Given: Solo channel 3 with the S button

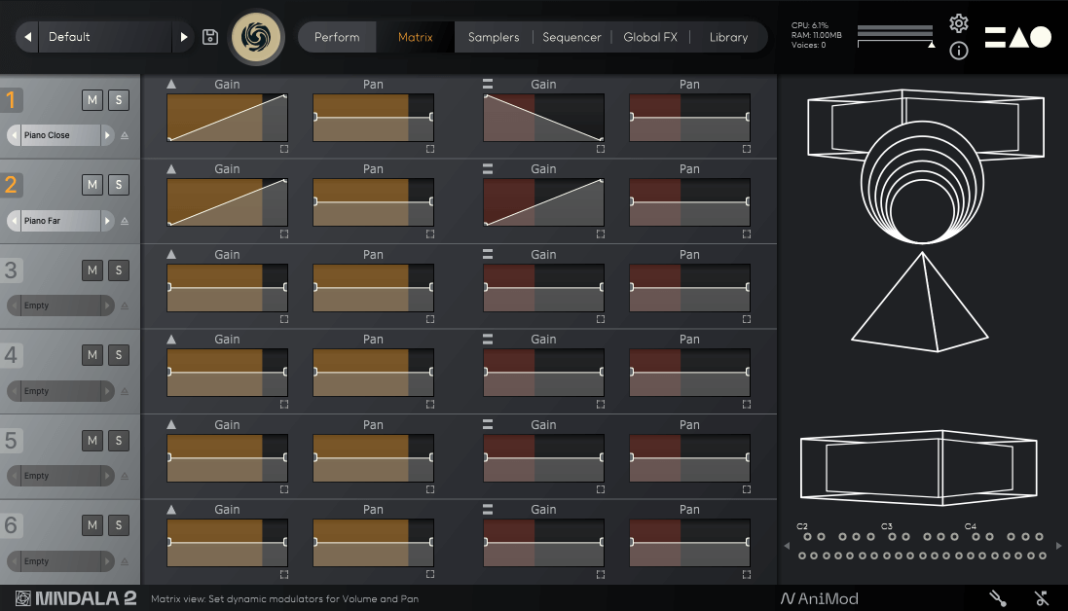Looking at the screenshot, I should tap(118, 269).
